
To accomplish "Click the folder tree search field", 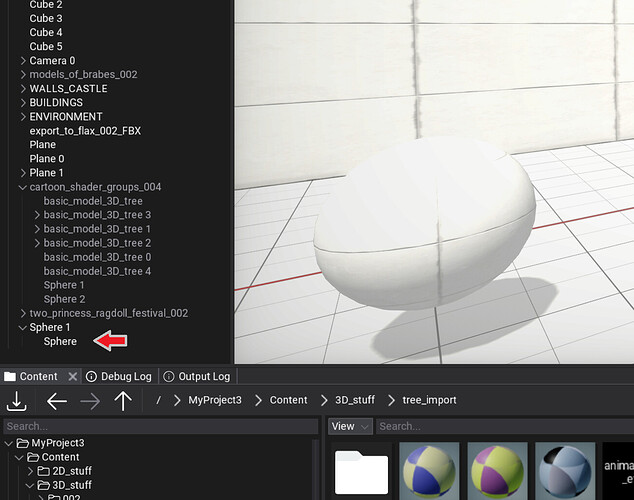I will point(160,426).
